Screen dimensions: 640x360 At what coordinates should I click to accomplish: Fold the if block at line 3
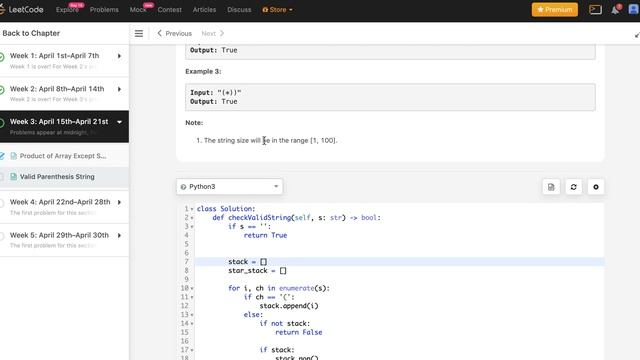point(192,227)
